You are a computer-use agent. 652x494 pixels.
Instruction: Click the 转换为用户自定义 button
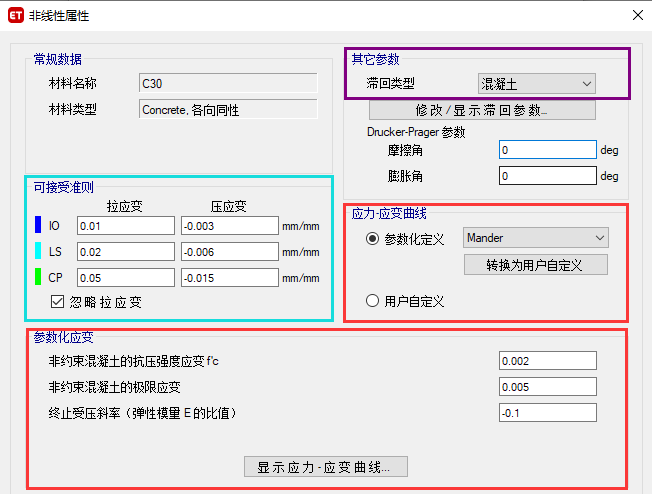click(x=536, y=265)
